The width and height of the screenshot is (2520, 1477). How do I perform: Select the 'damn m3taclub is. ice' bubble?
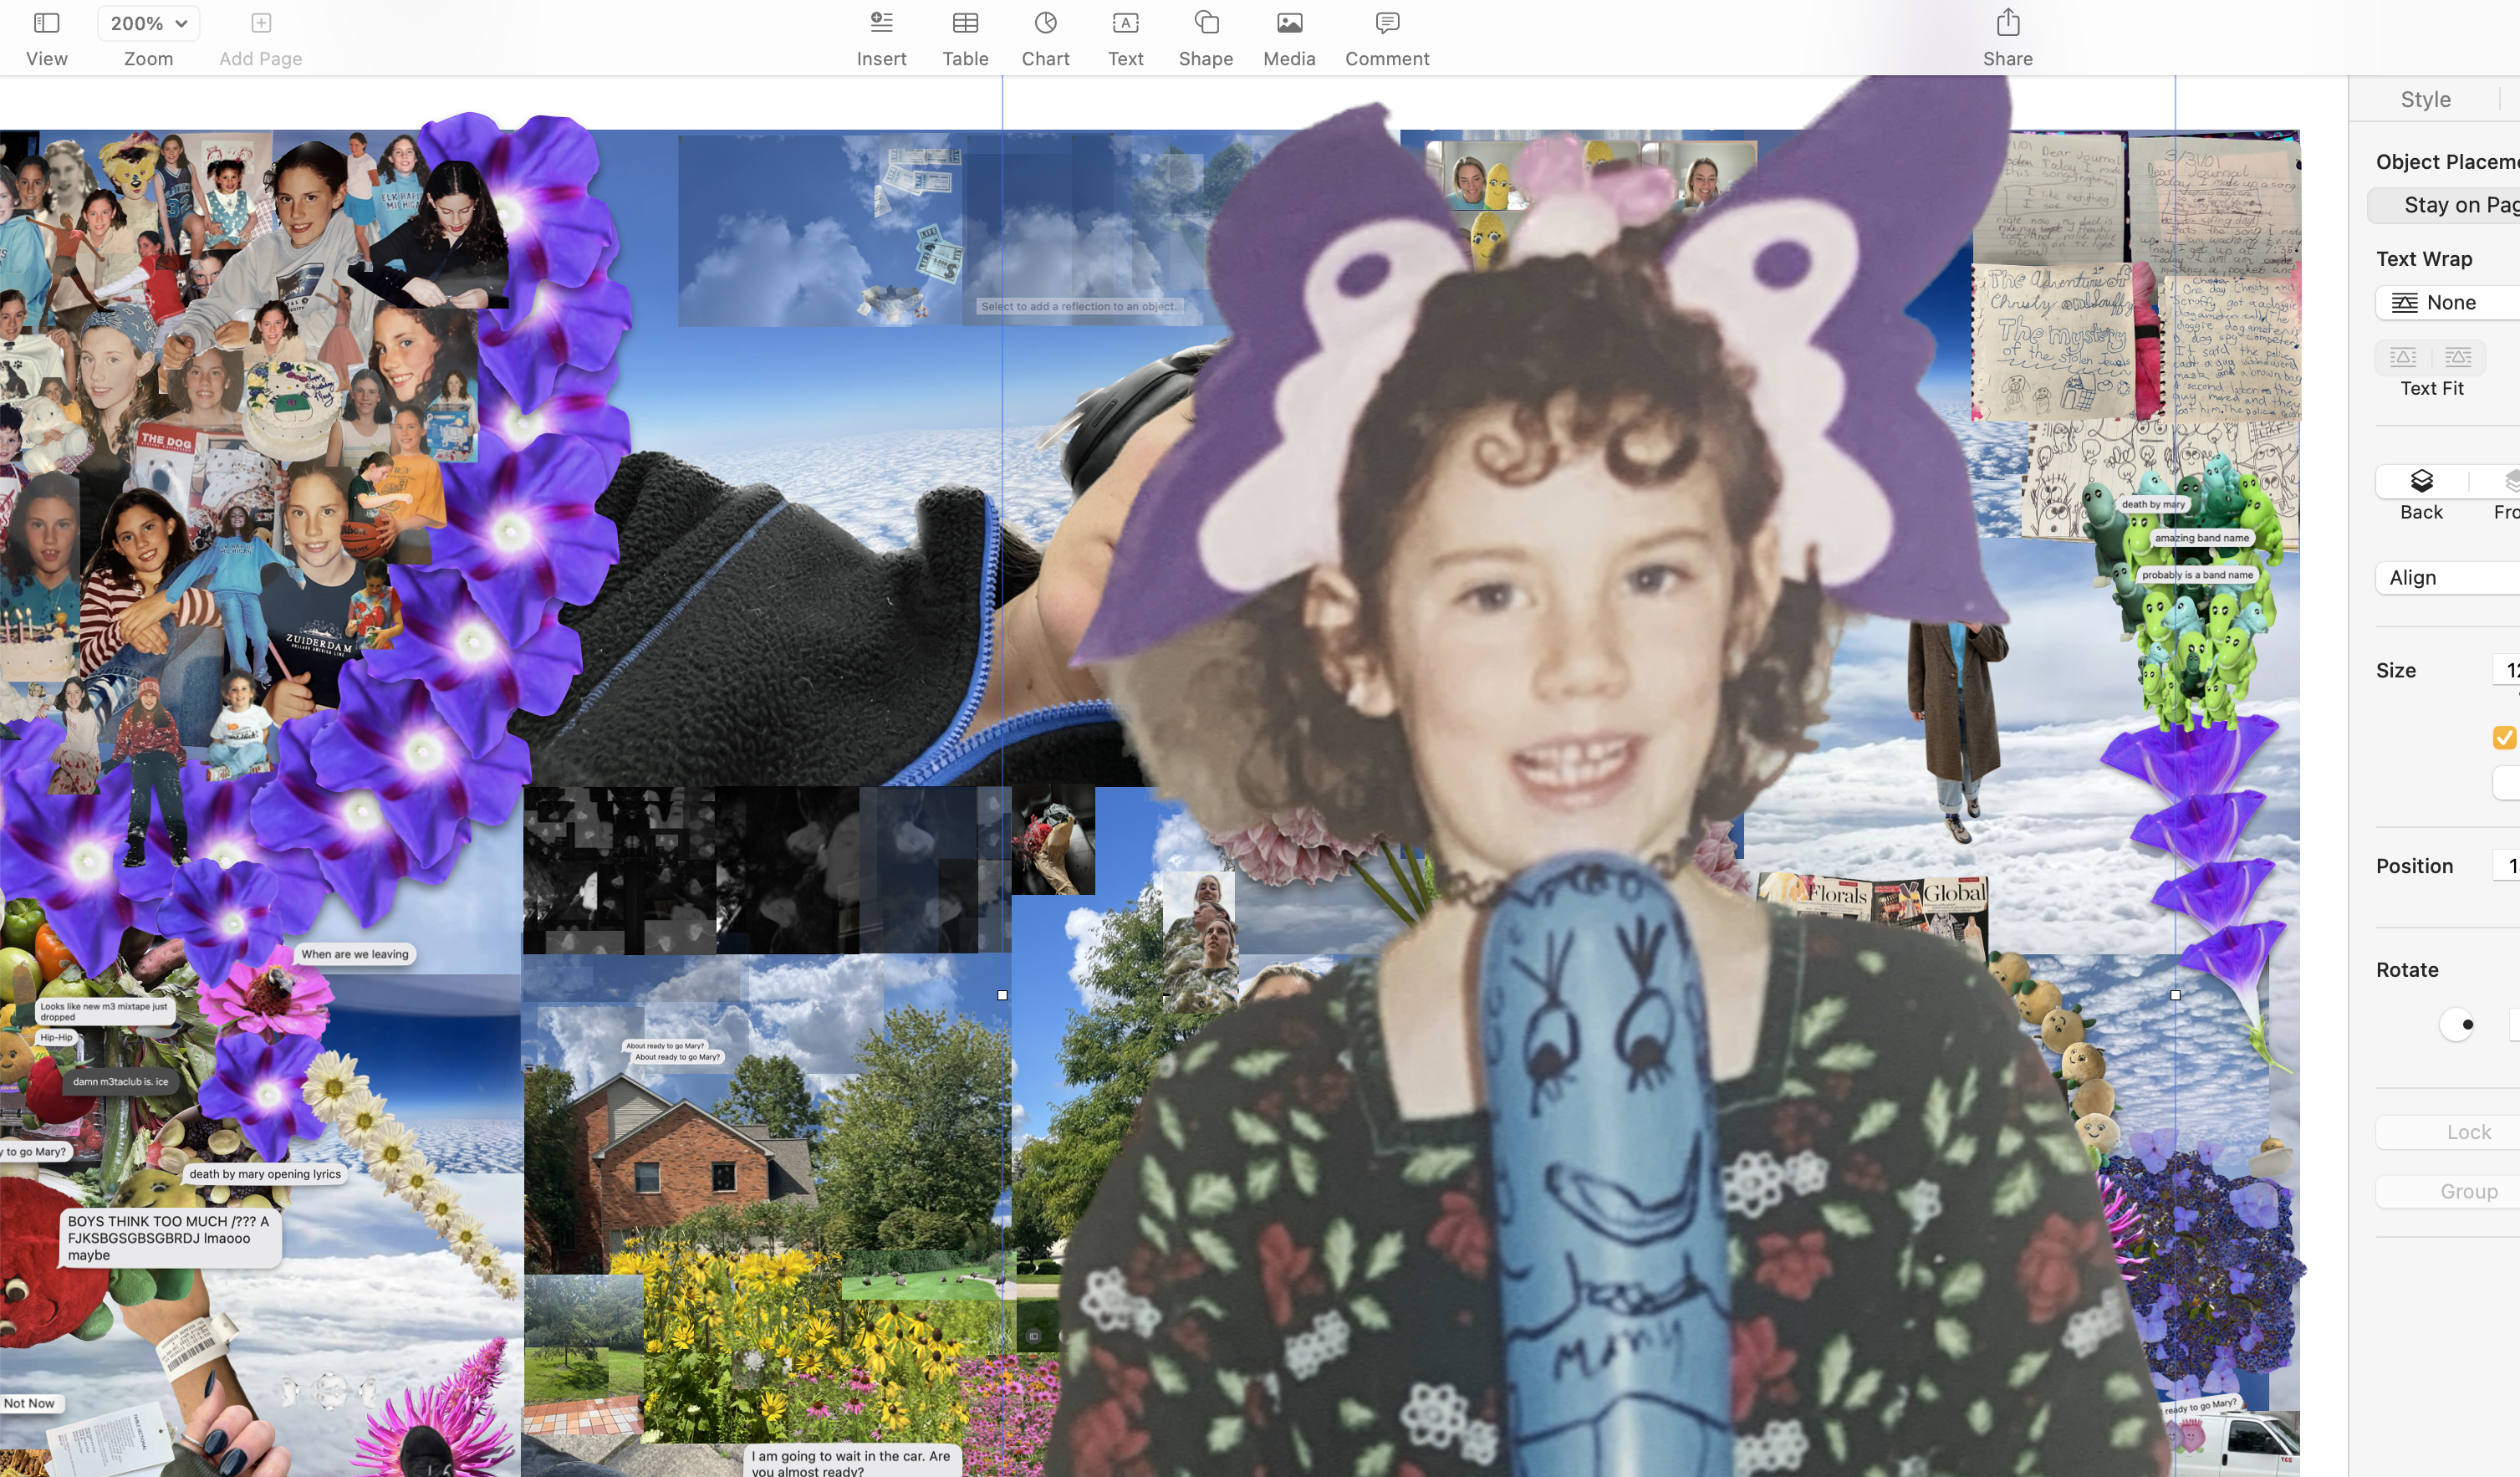point(121,1081)
